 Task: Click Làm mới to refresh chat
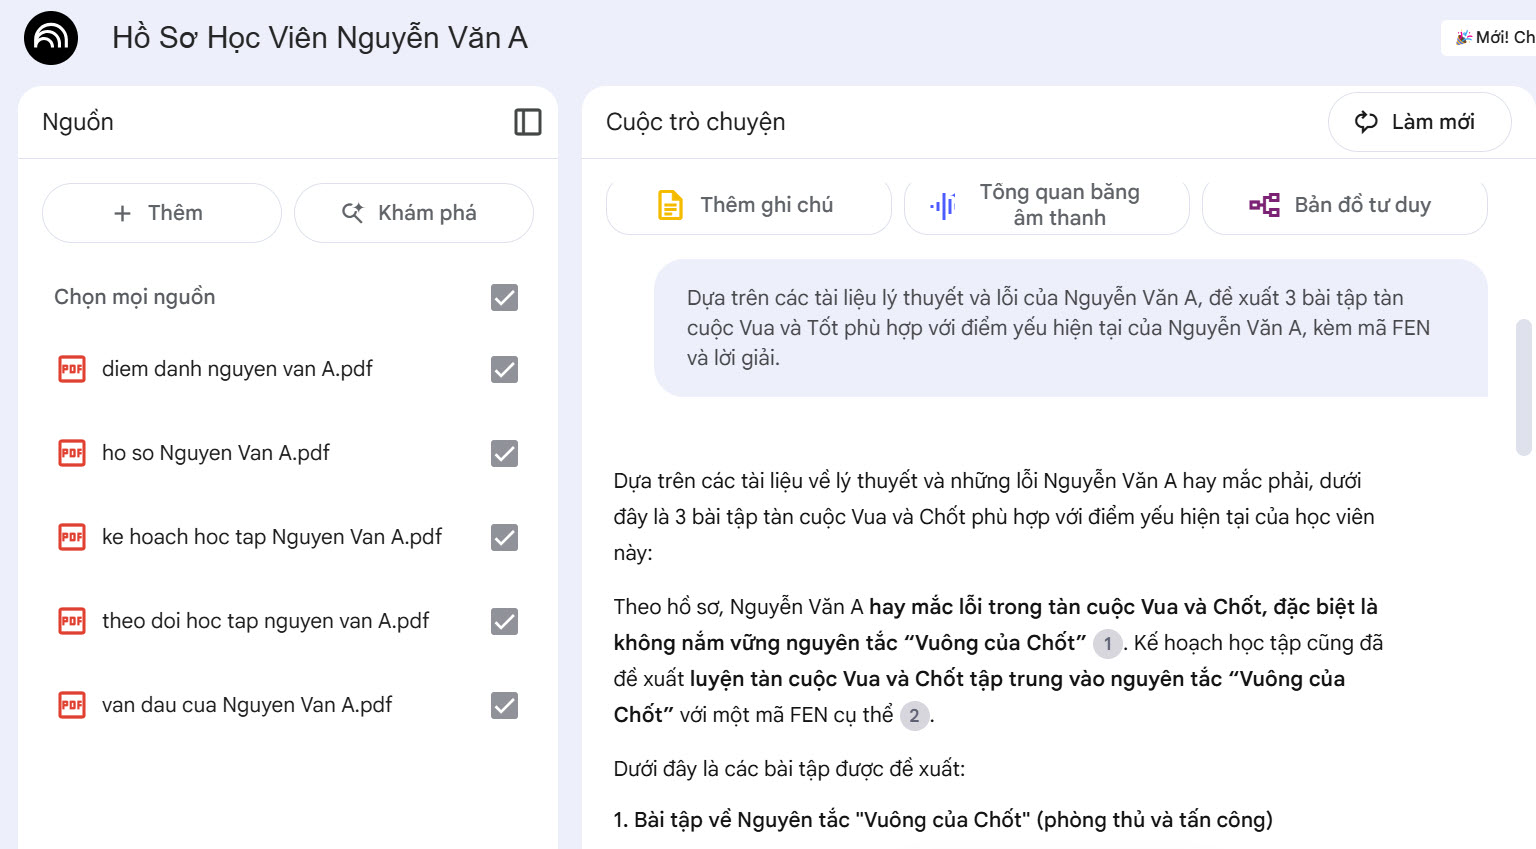(1418, 122)
